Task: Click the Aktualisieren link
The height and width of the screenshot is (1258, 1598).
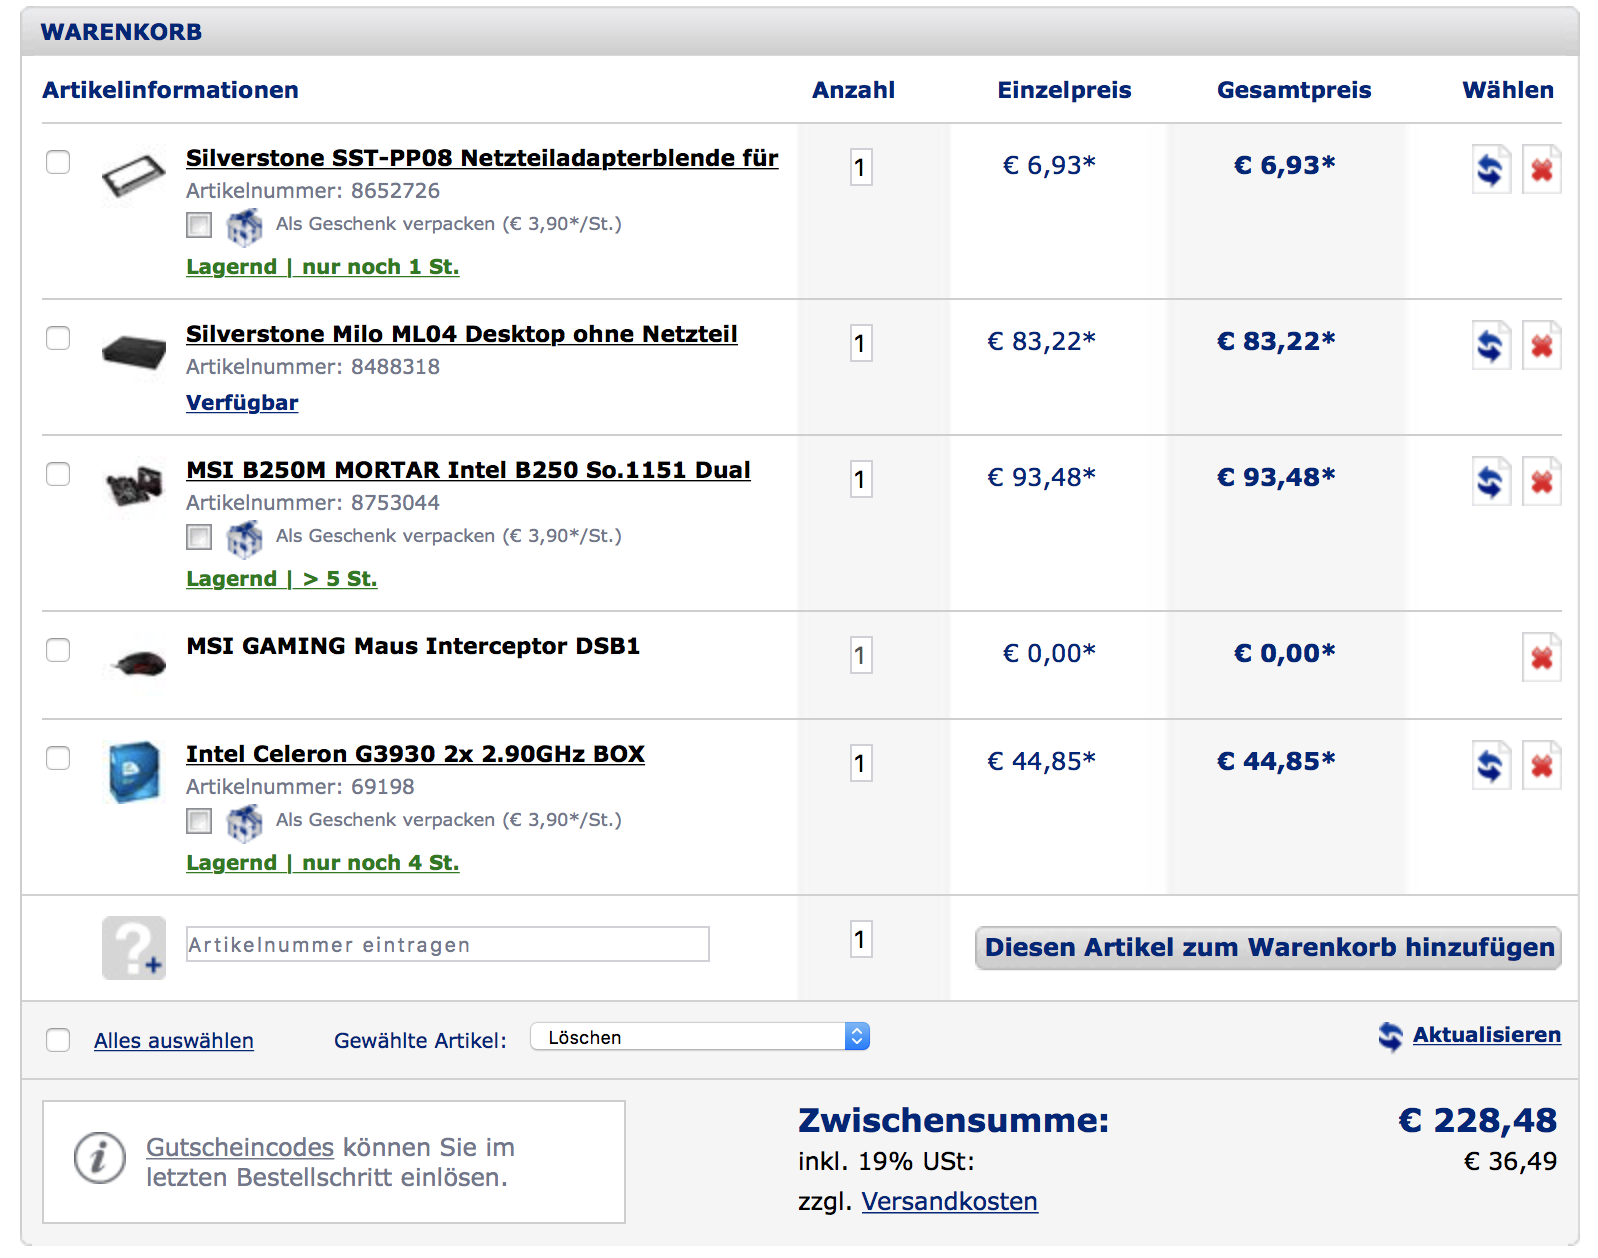Action: point(1486,1035)
